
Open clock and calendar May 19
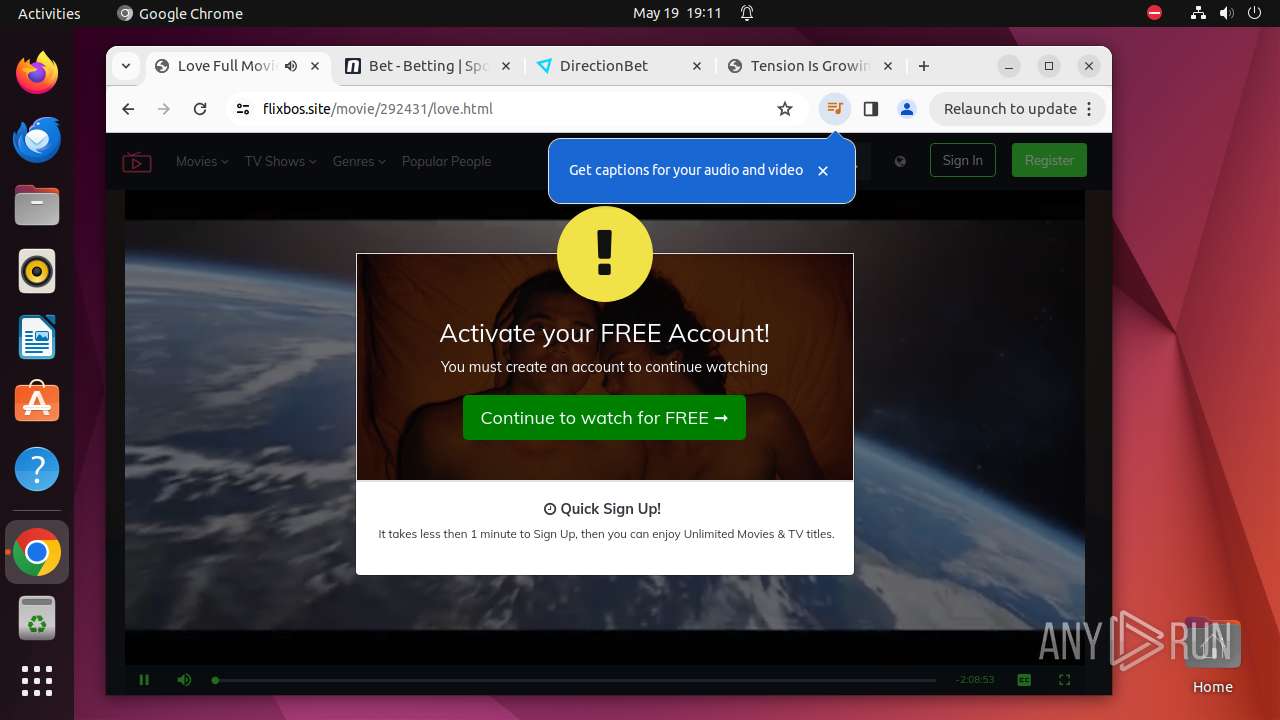click(x=677, y=13)
